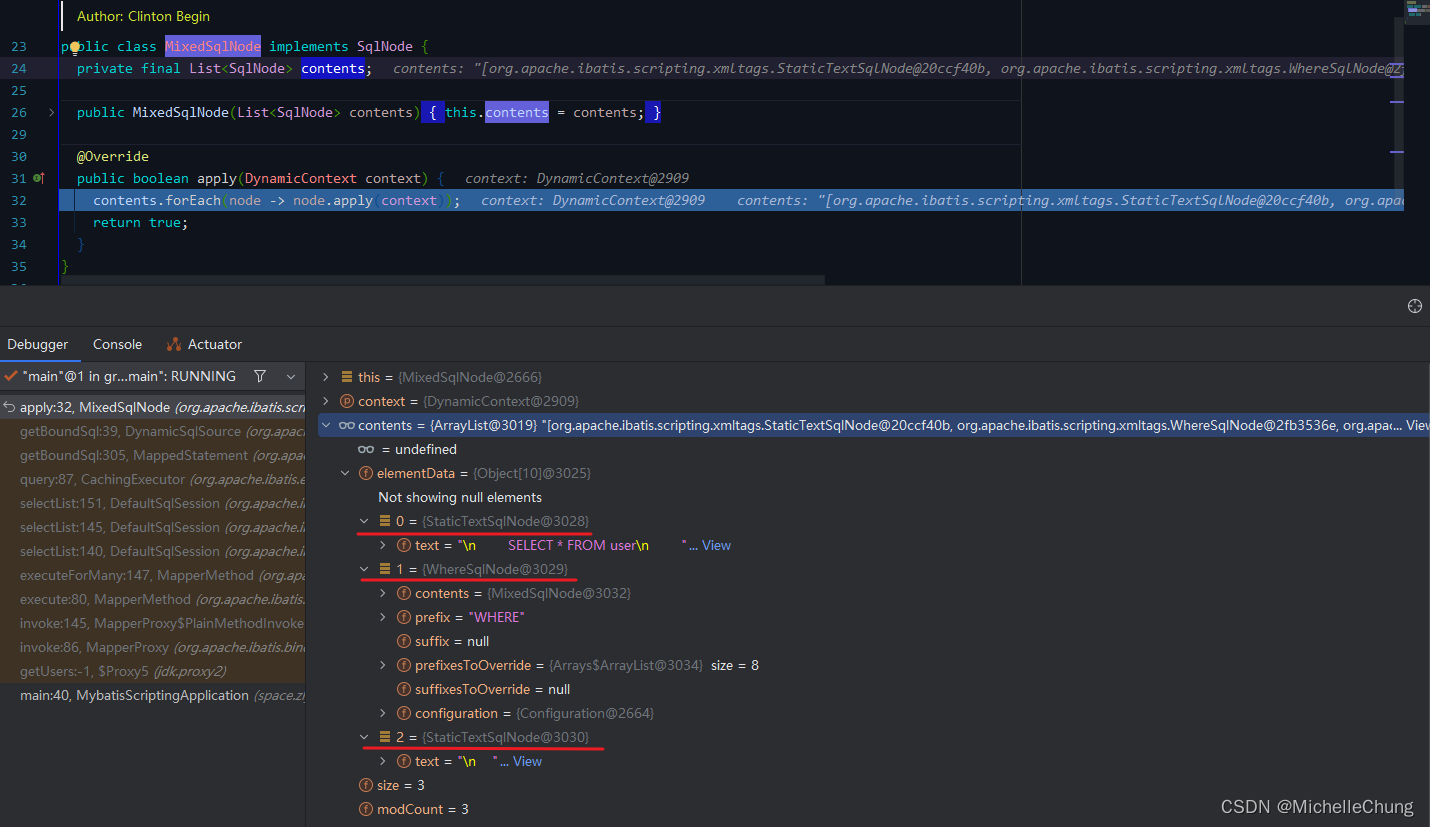Screen dimensions: 1430x827
Task: Select main:40, MybatisScriptingApplication frame
Action: tap(152, 695)
